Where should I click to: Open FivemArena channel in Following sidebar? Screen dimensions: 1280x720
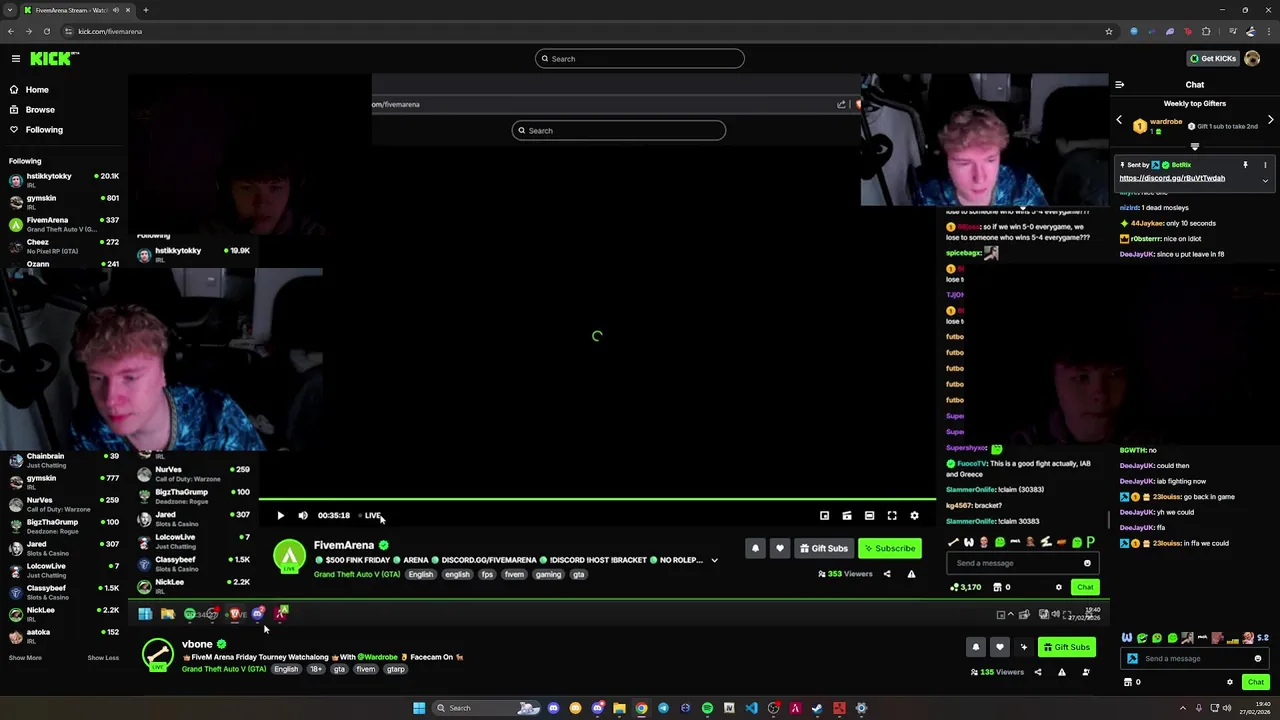[x=62, y=224]
